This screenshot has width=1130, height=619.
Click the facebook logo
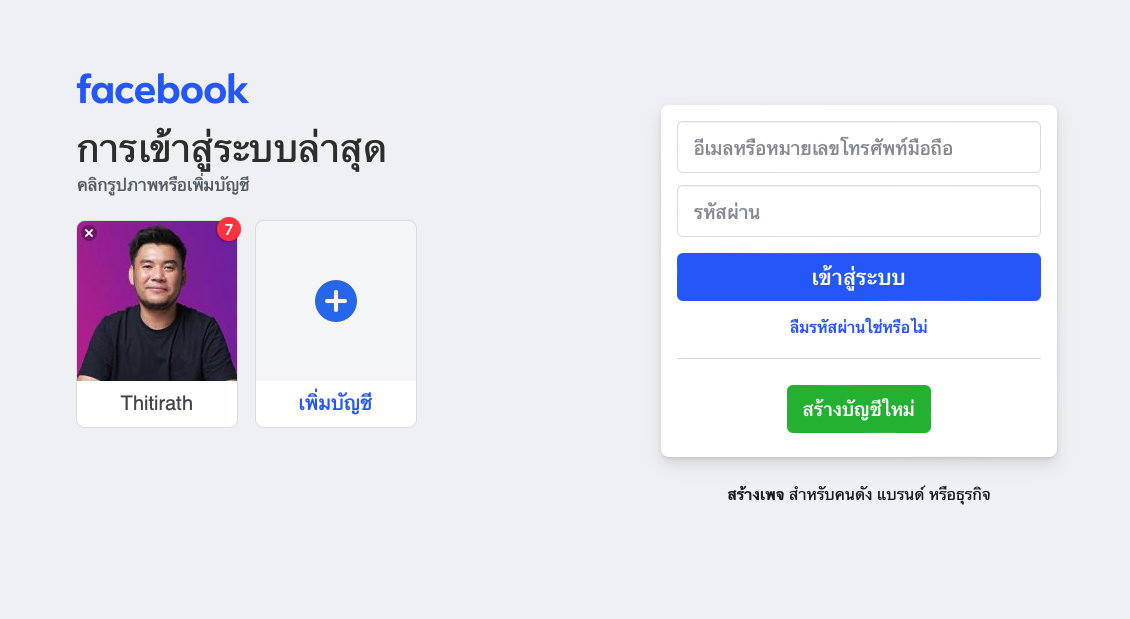pyautogui.click(x=162, y=89)
